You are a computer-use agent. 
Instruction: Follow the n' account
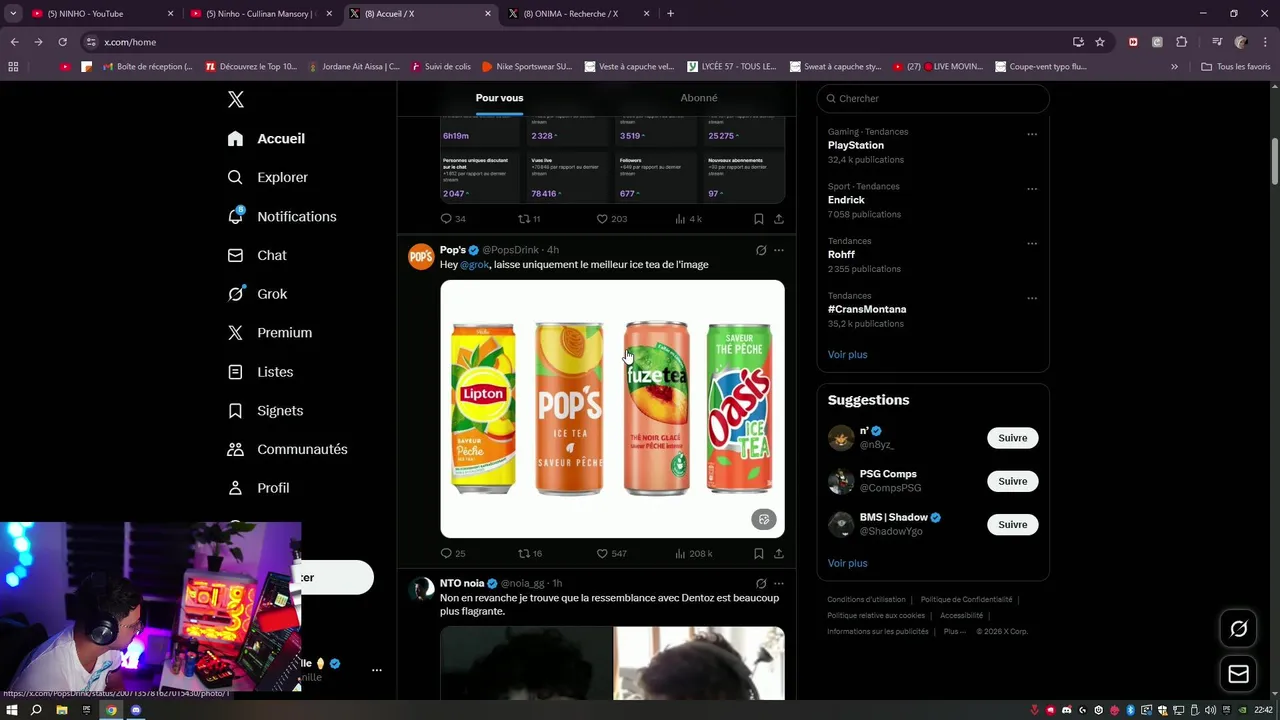[x=1012, y=438]
